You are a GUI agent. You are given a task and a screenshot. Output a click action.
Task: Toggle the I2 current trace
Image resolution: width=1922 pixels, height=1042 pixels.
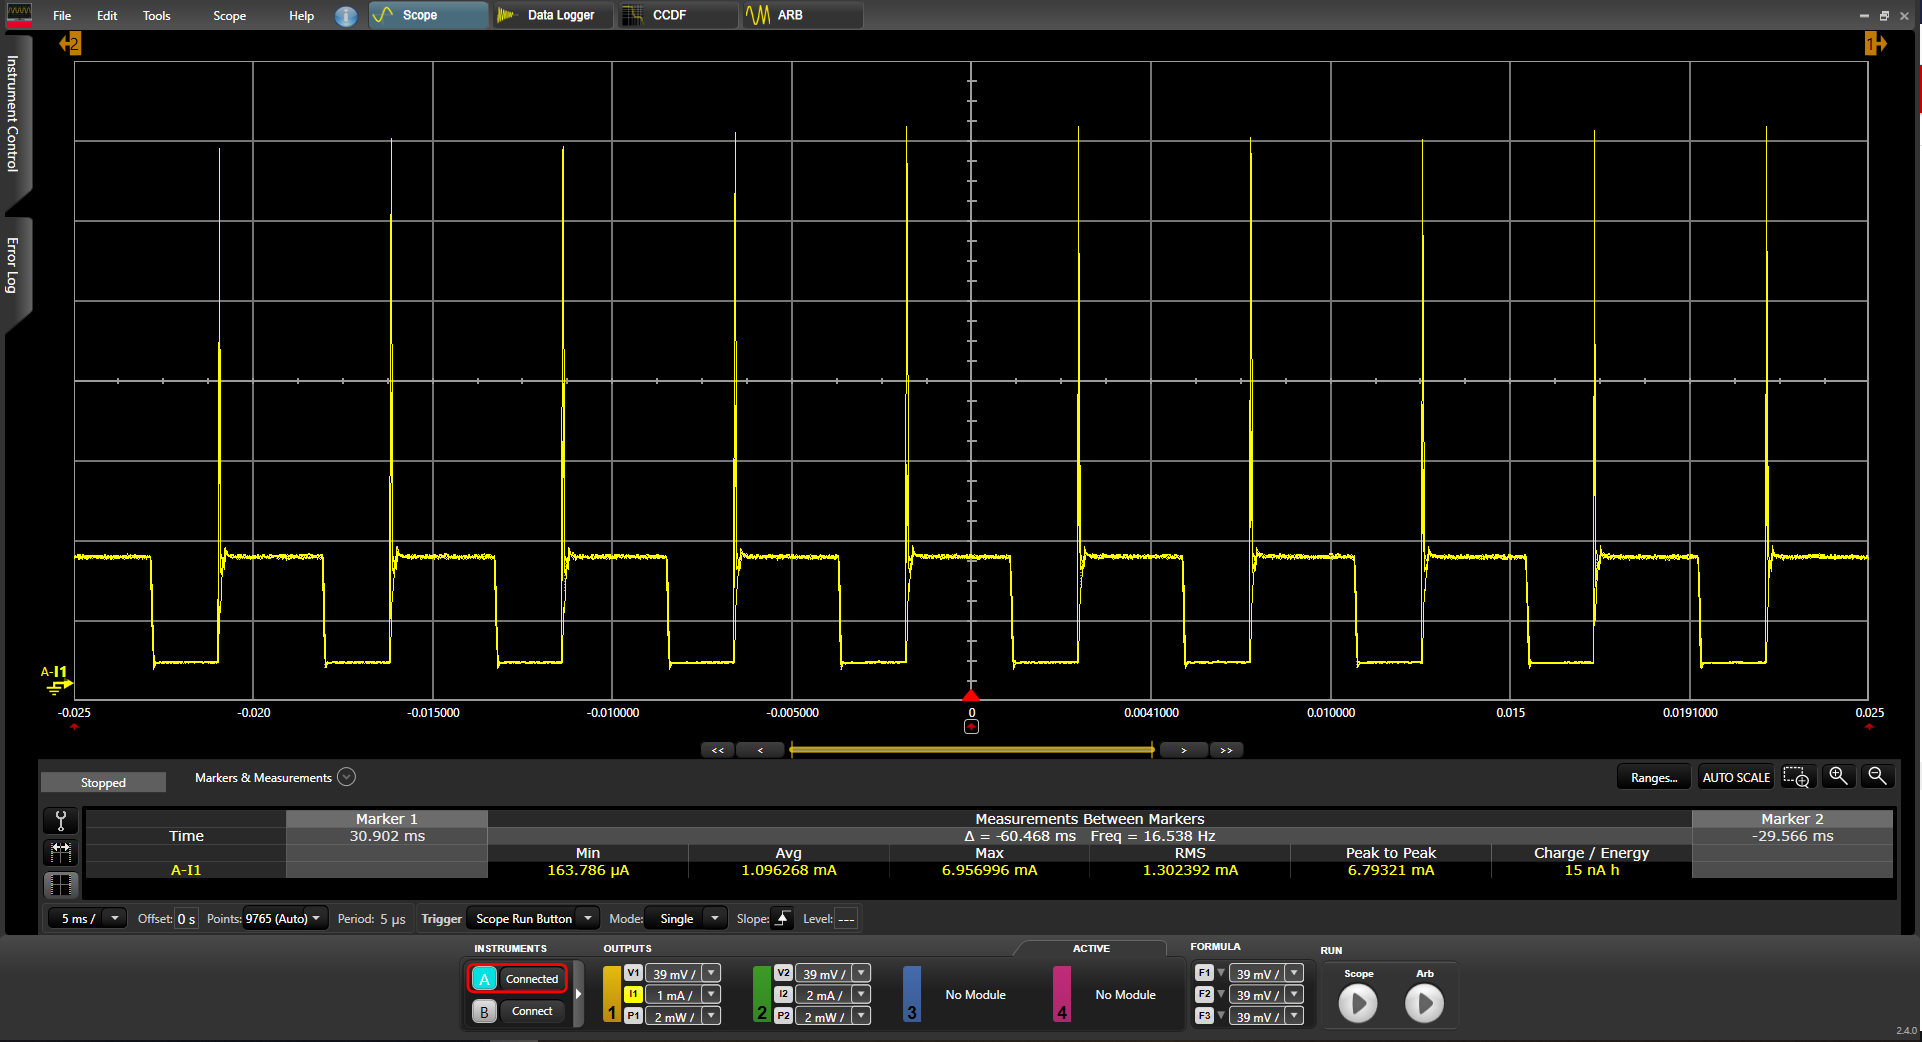click(x=783, y=994)
